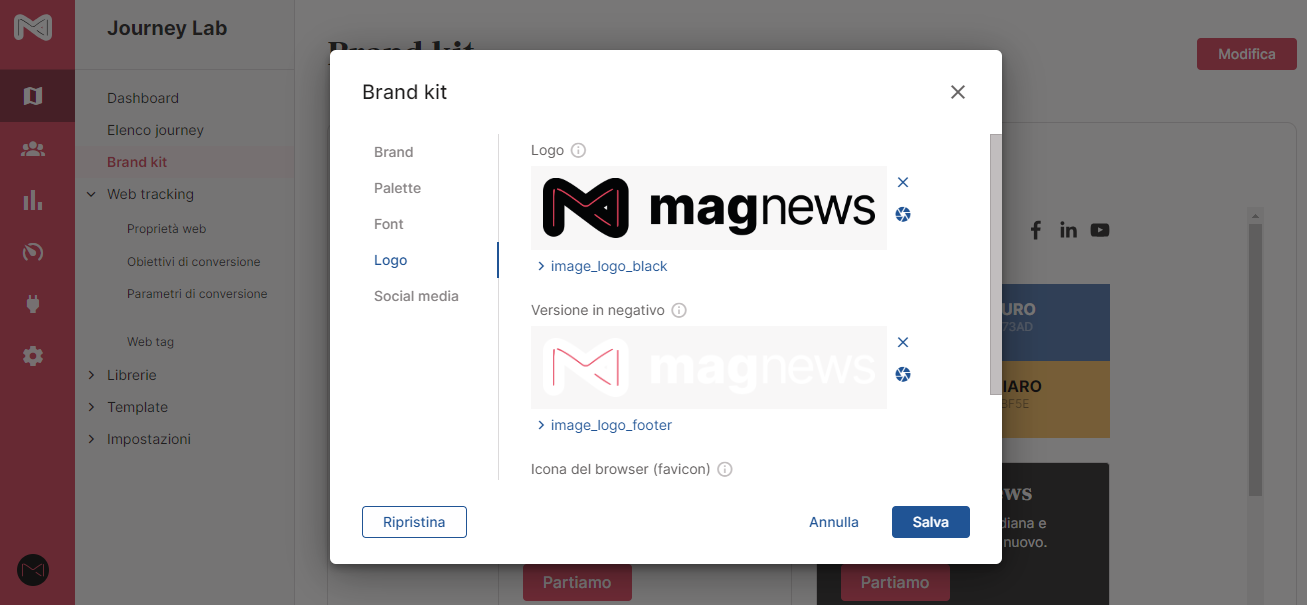Expand the Impostazioni section
Image resolution: width=1307 pixels, height=605 pixels.
[91, 439]
